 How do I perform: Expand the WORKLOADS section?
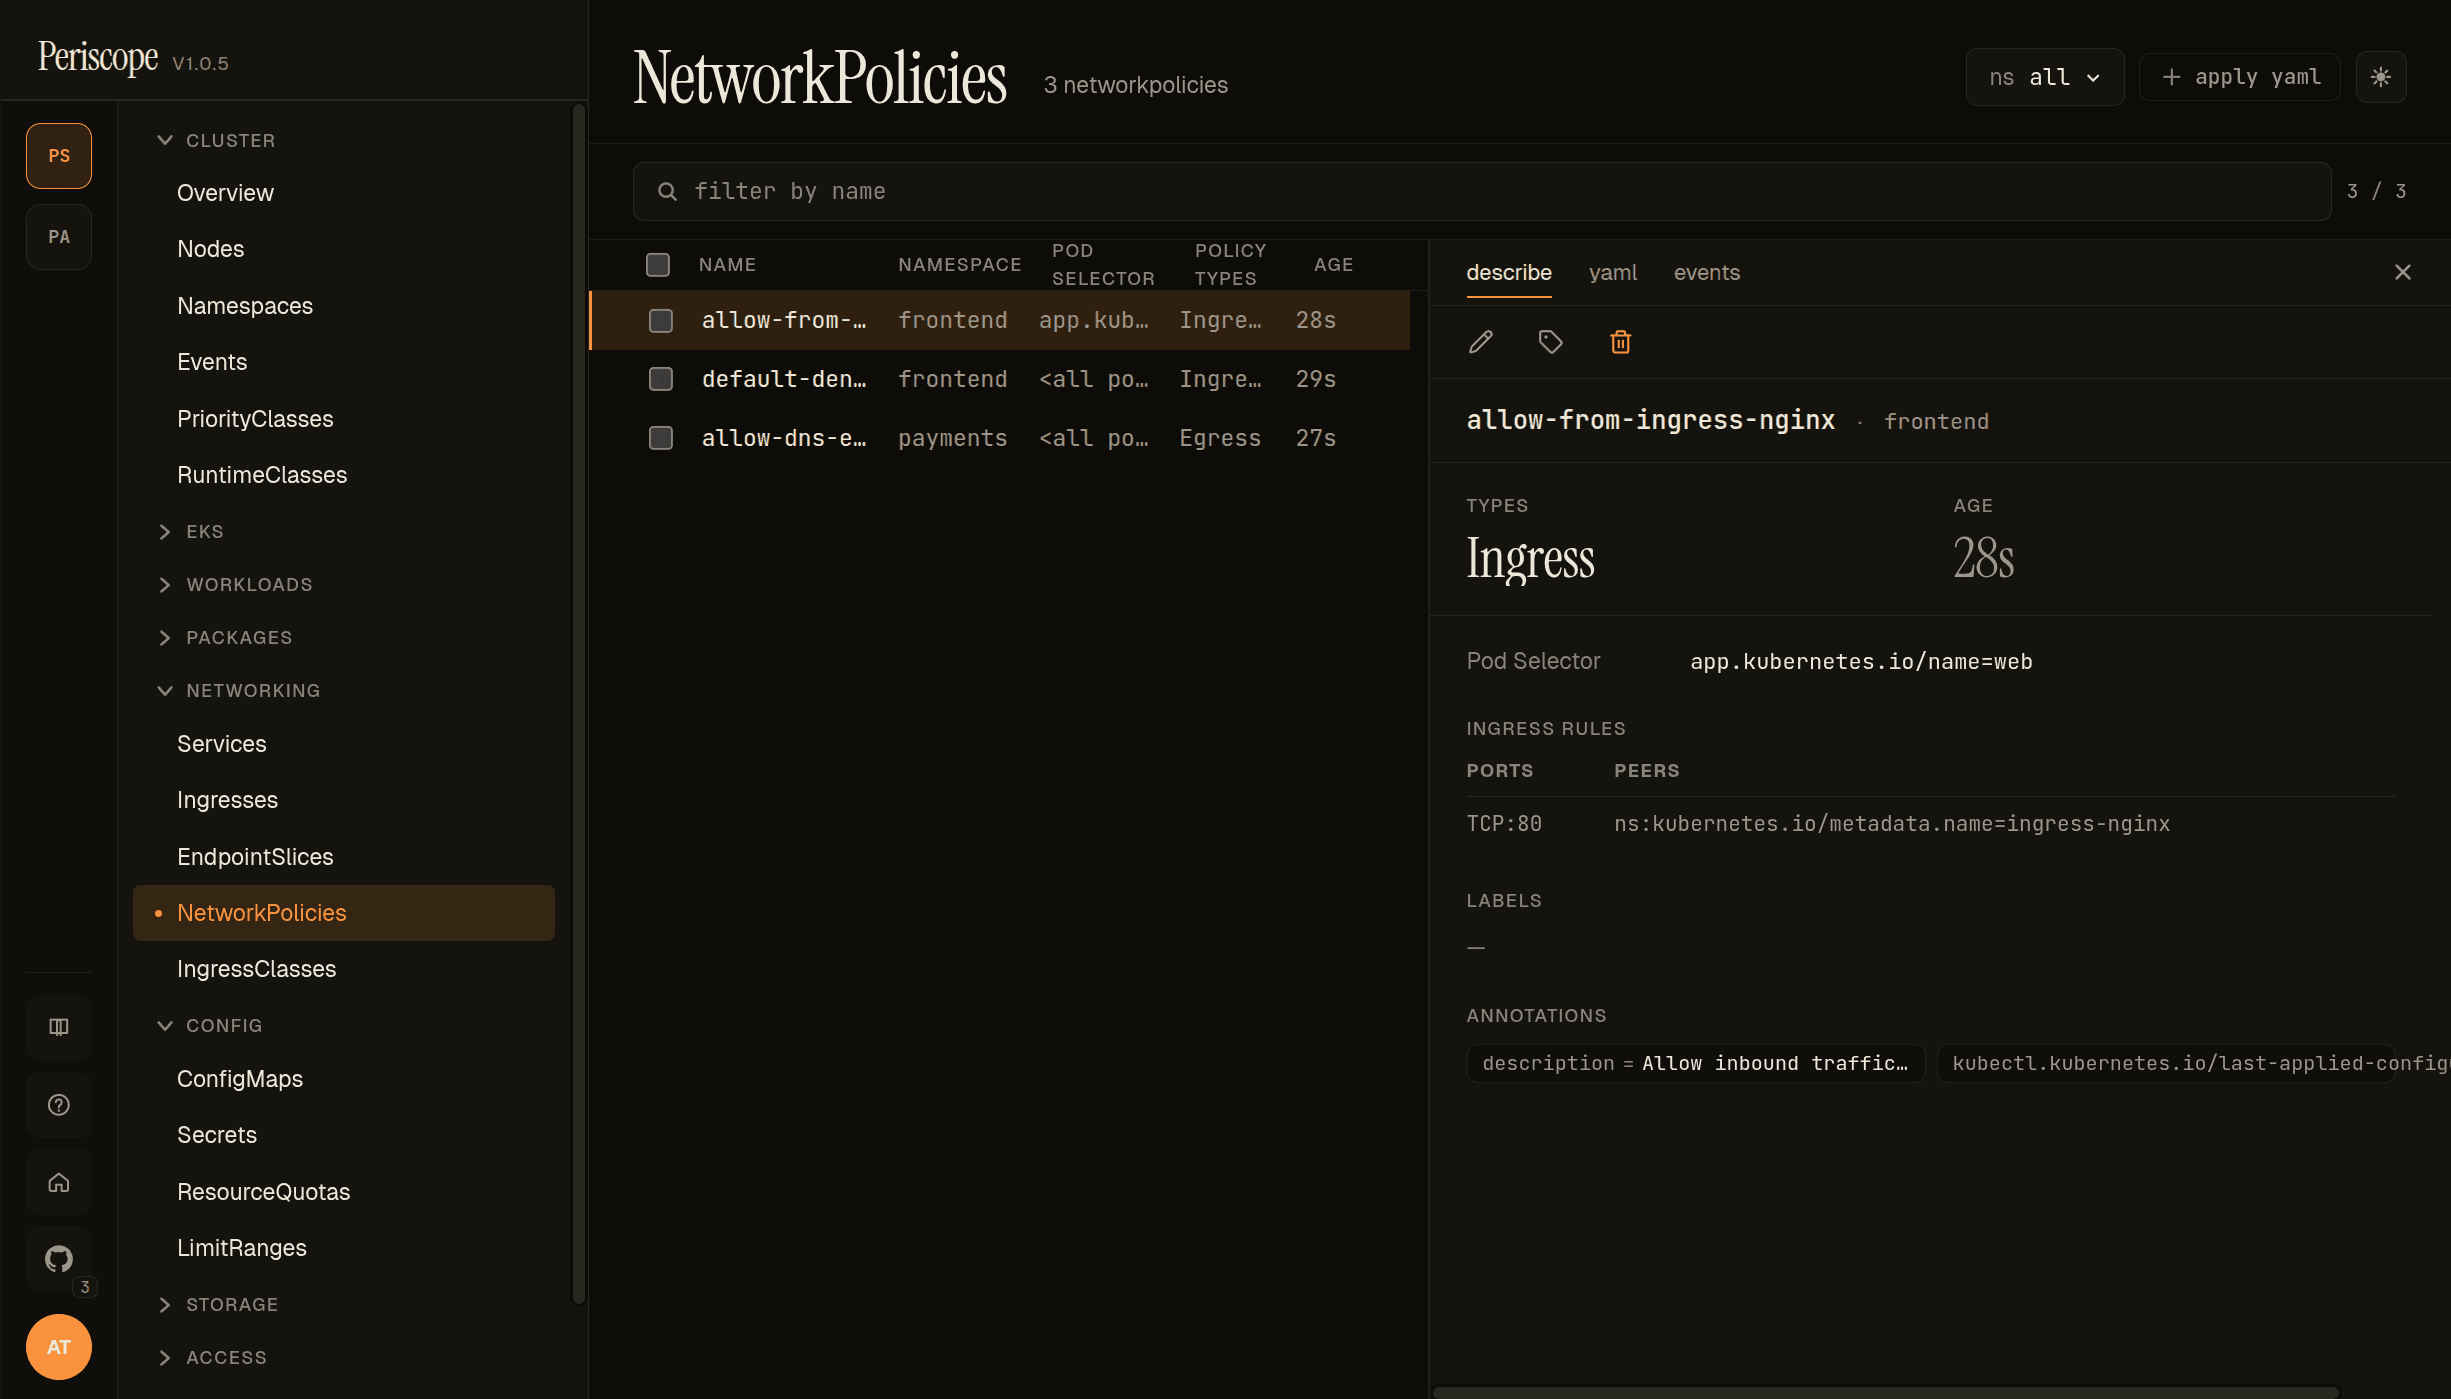(235, 585)
